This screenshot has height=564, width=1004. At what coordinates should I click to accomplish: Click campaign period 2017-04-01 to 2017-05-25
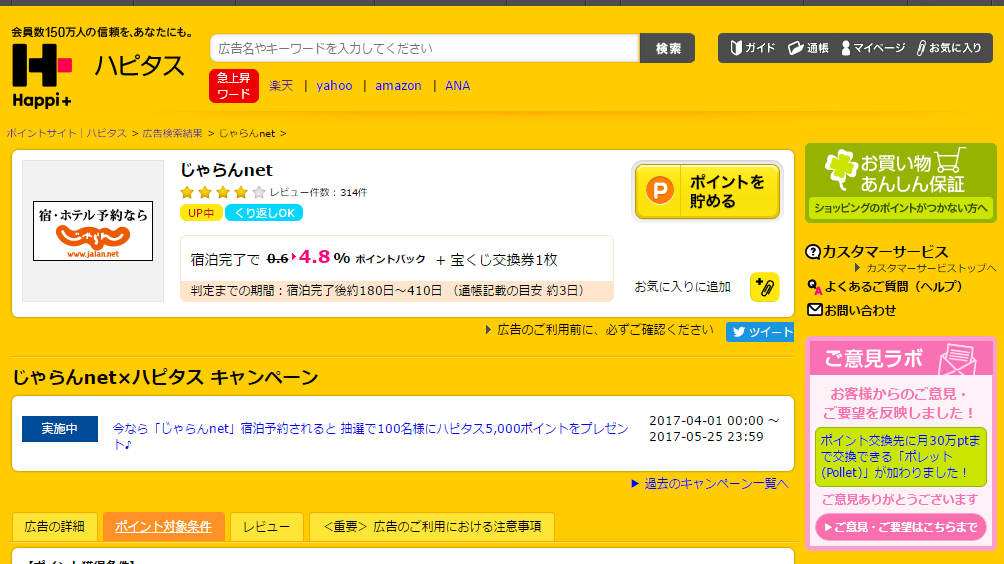click(714, 429)
